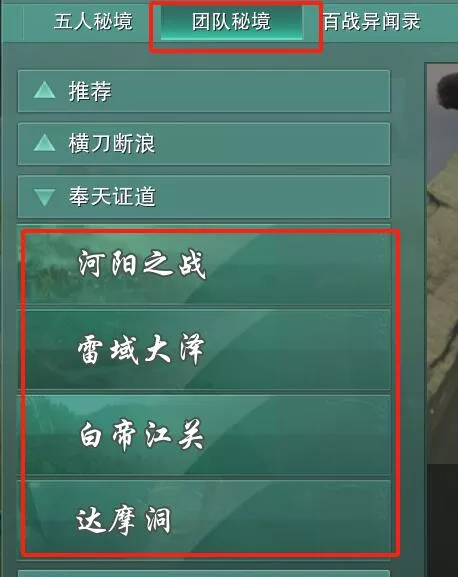Click the 横刀断浪 label text
458x577 pixels.
(x=112, y=144)
